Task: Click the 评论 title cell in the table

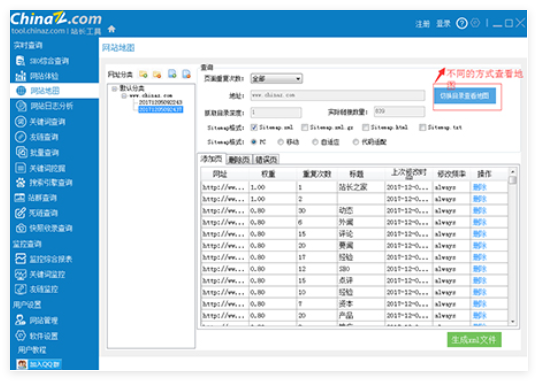Action: [361, 234]
